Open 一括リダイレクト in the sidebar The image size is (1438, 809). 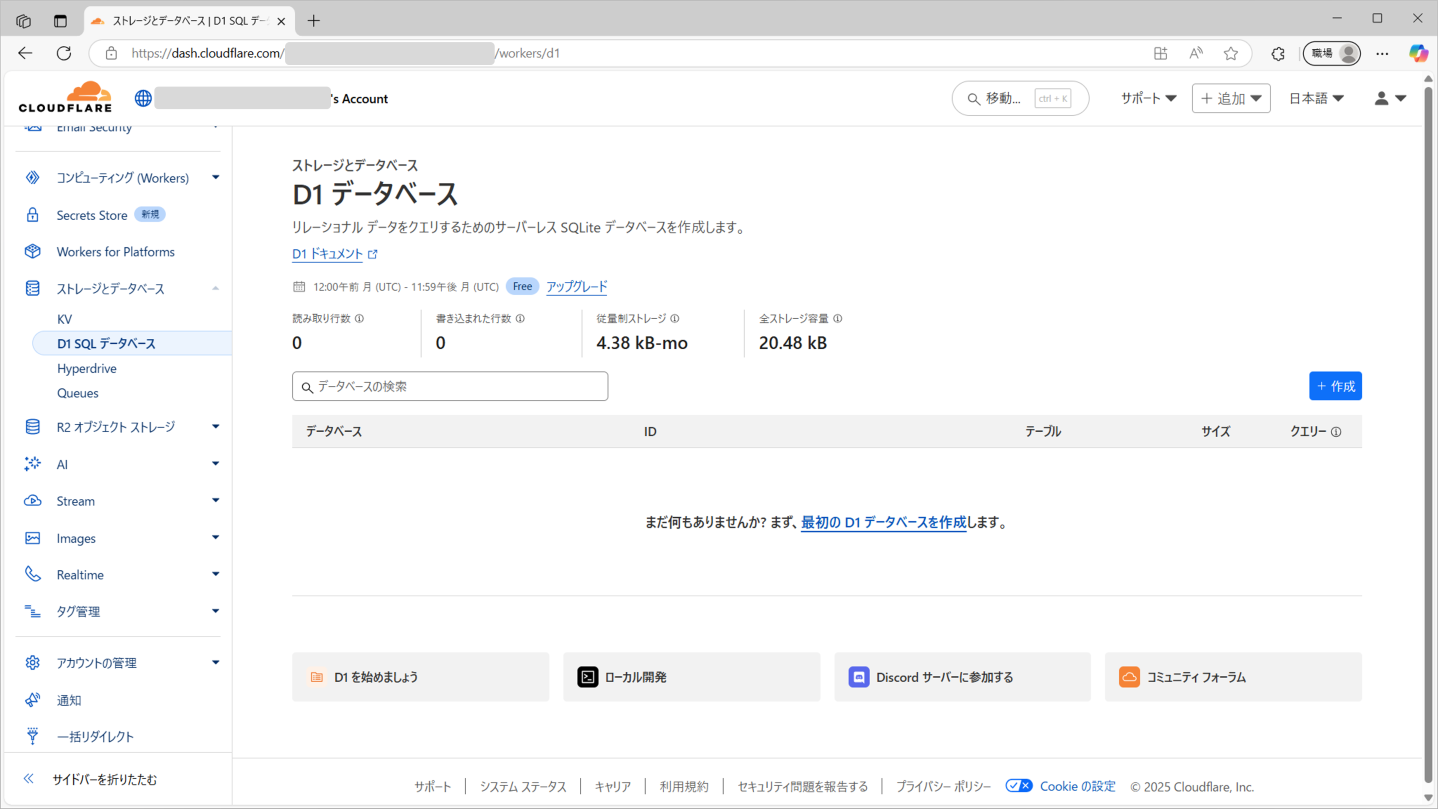tap(95, 736)
